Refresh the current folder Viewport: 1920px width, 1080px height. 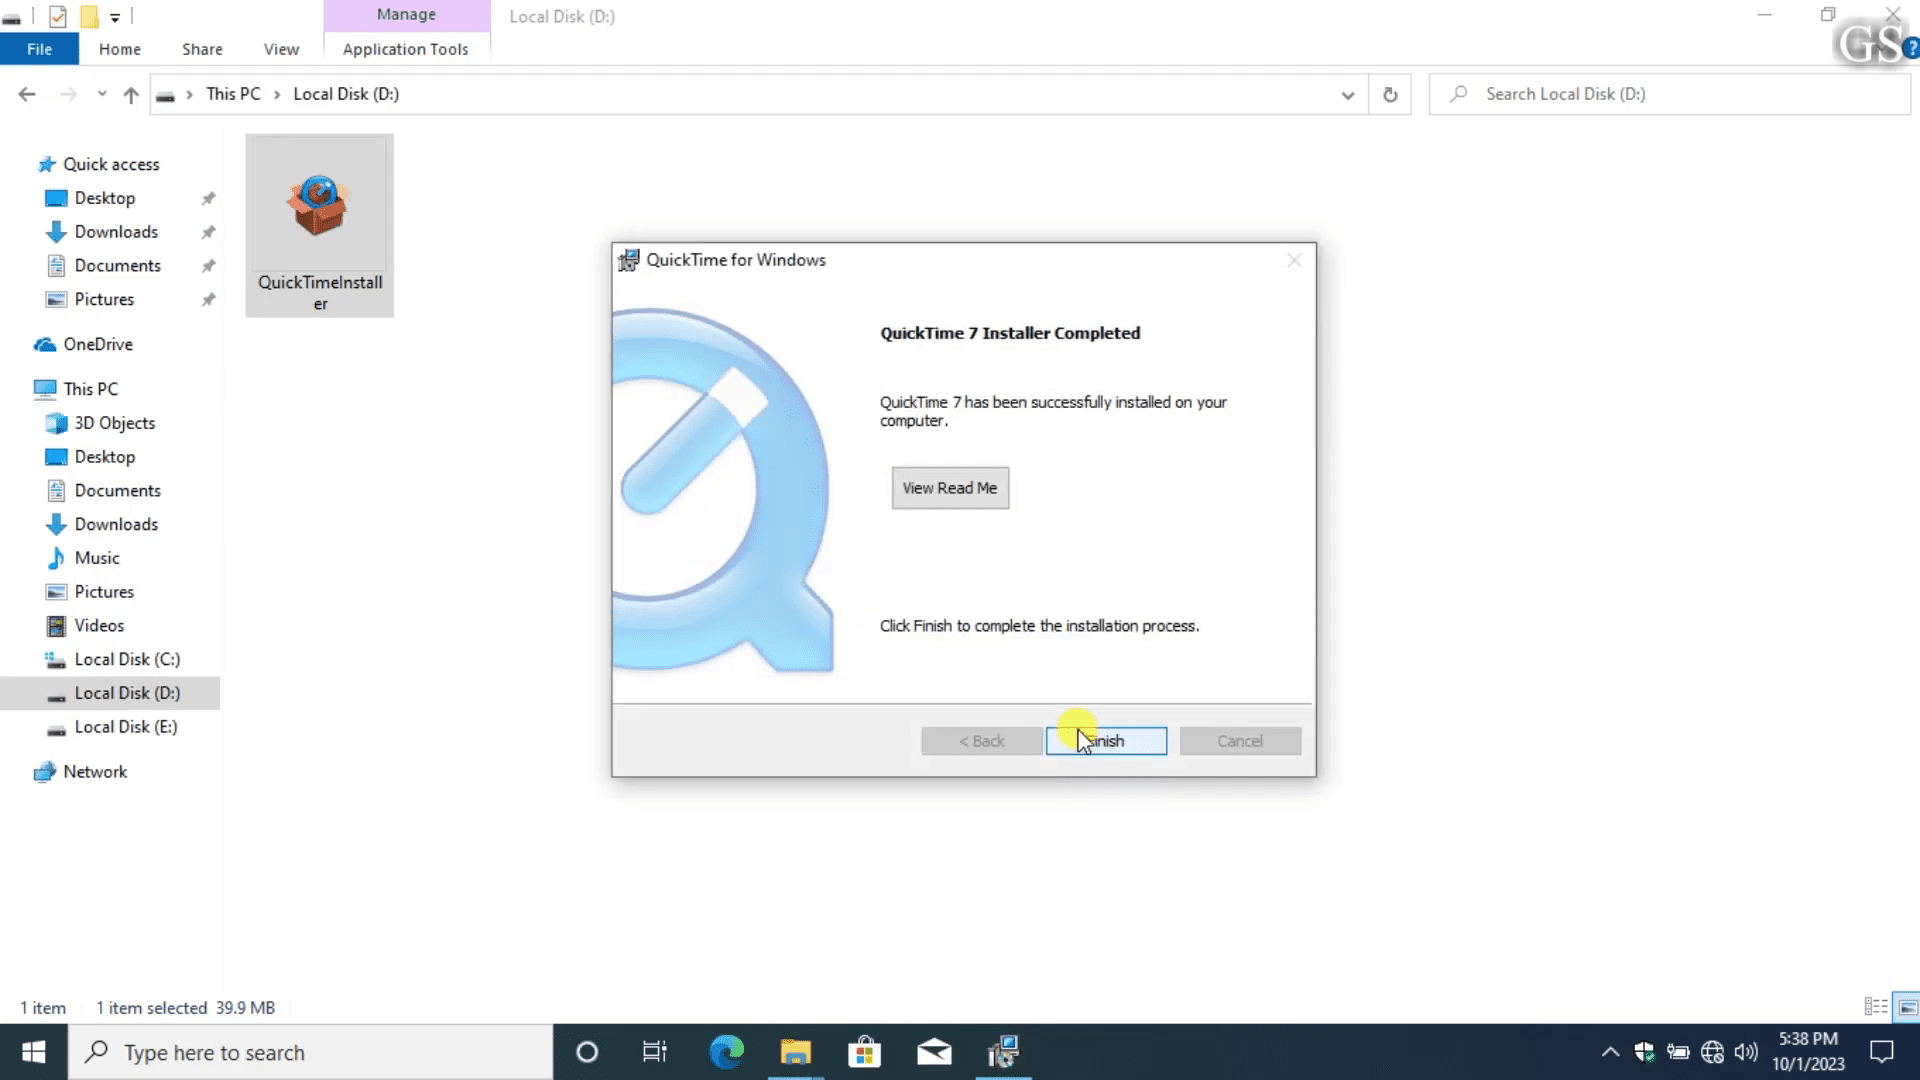click(x=1390, y=95)
